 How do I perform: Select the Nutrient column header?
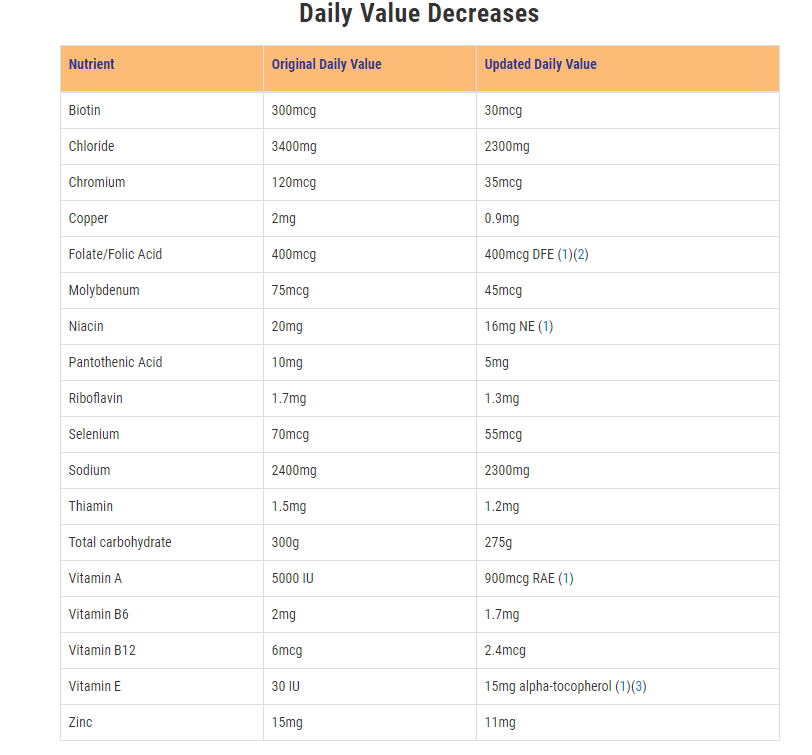point(92,64)
